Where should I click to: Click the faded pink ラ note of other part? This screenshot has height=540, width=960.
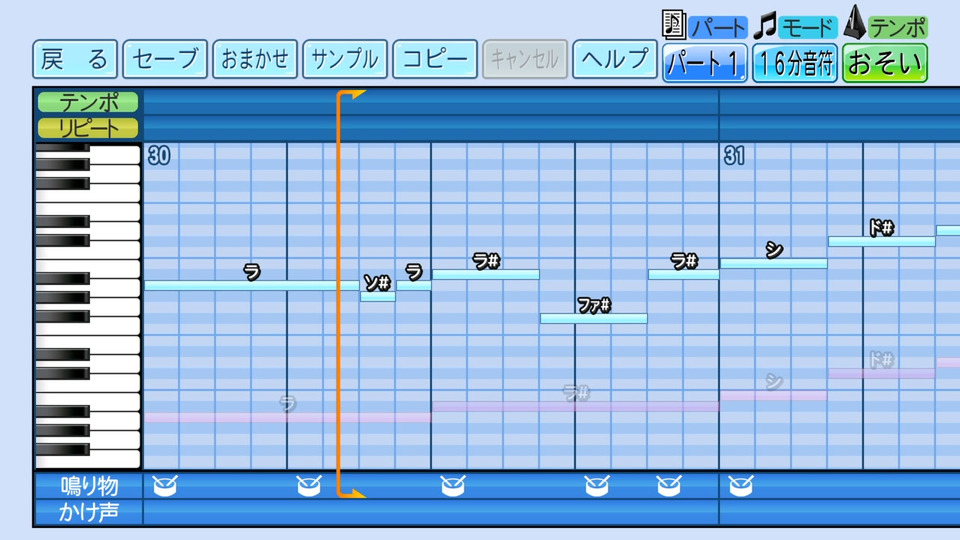pyautogui.click(x=288, y=418)
